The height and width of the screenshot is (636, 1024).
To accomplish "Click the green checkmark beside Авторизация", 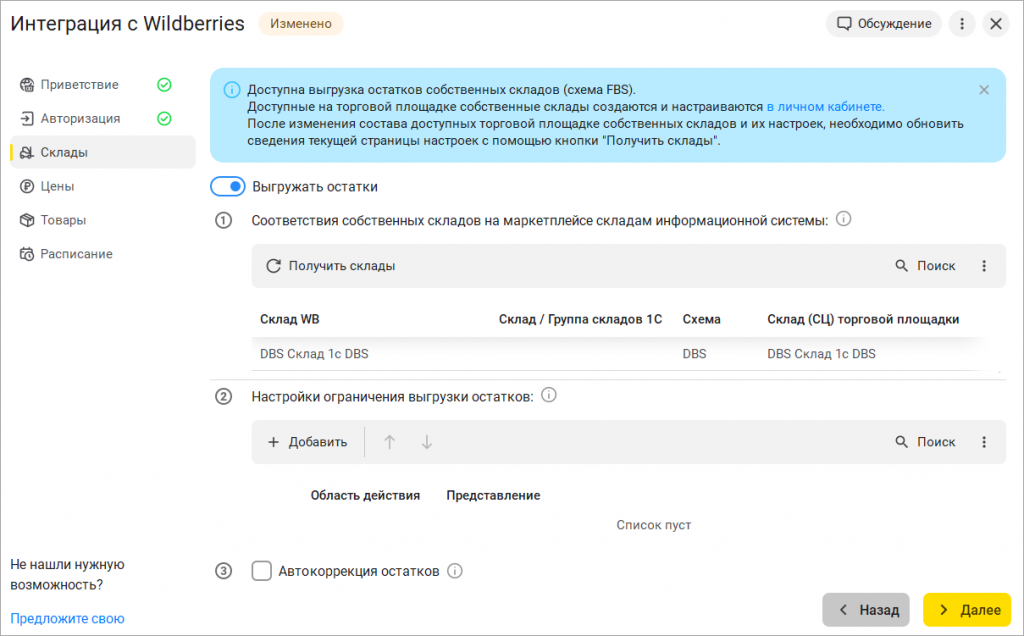I will click(165, 119).
